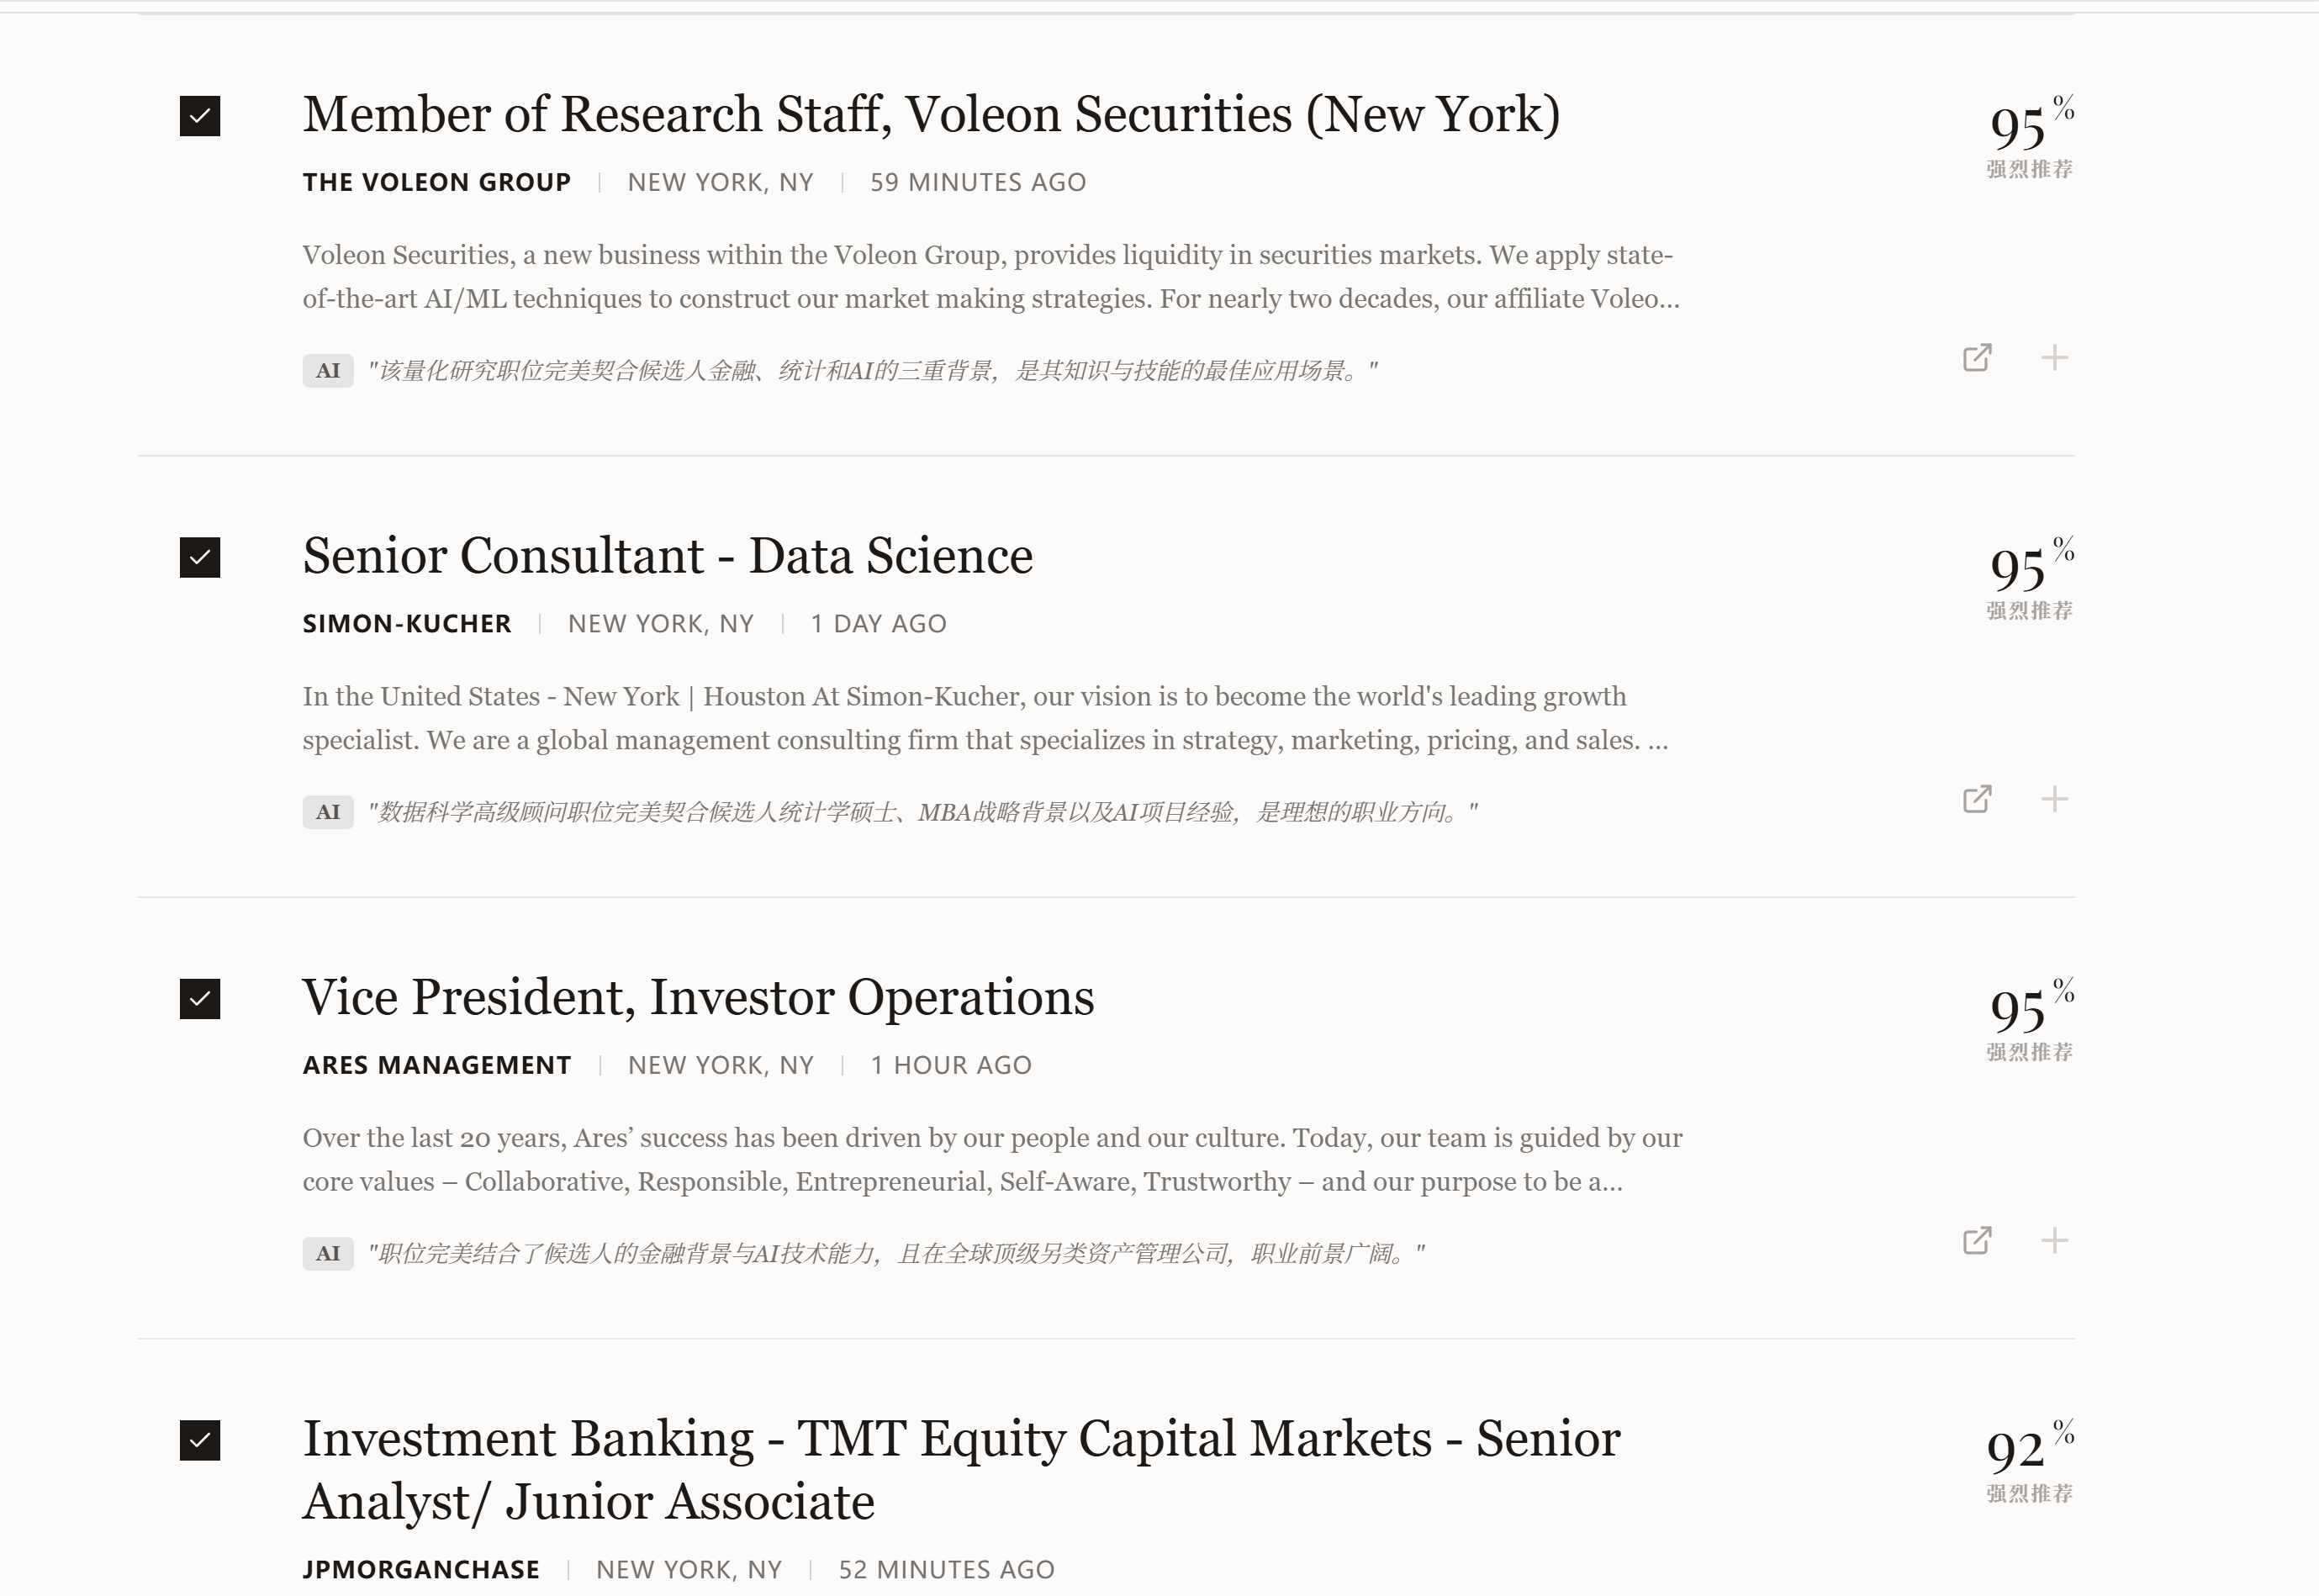Click plus icon for Vice President Investor Operations
This screenshot has width=2319, height=1596.
point(2054,1241)
